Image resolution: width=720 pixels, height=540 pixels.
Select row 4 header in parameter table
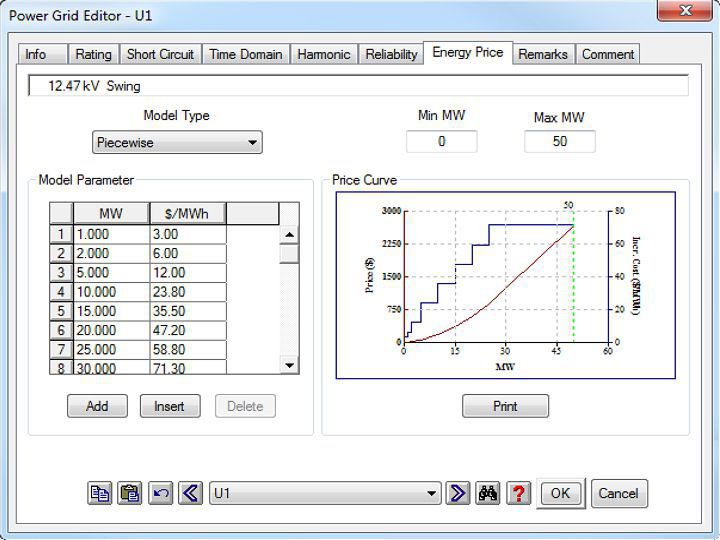[x=61, y=292]
